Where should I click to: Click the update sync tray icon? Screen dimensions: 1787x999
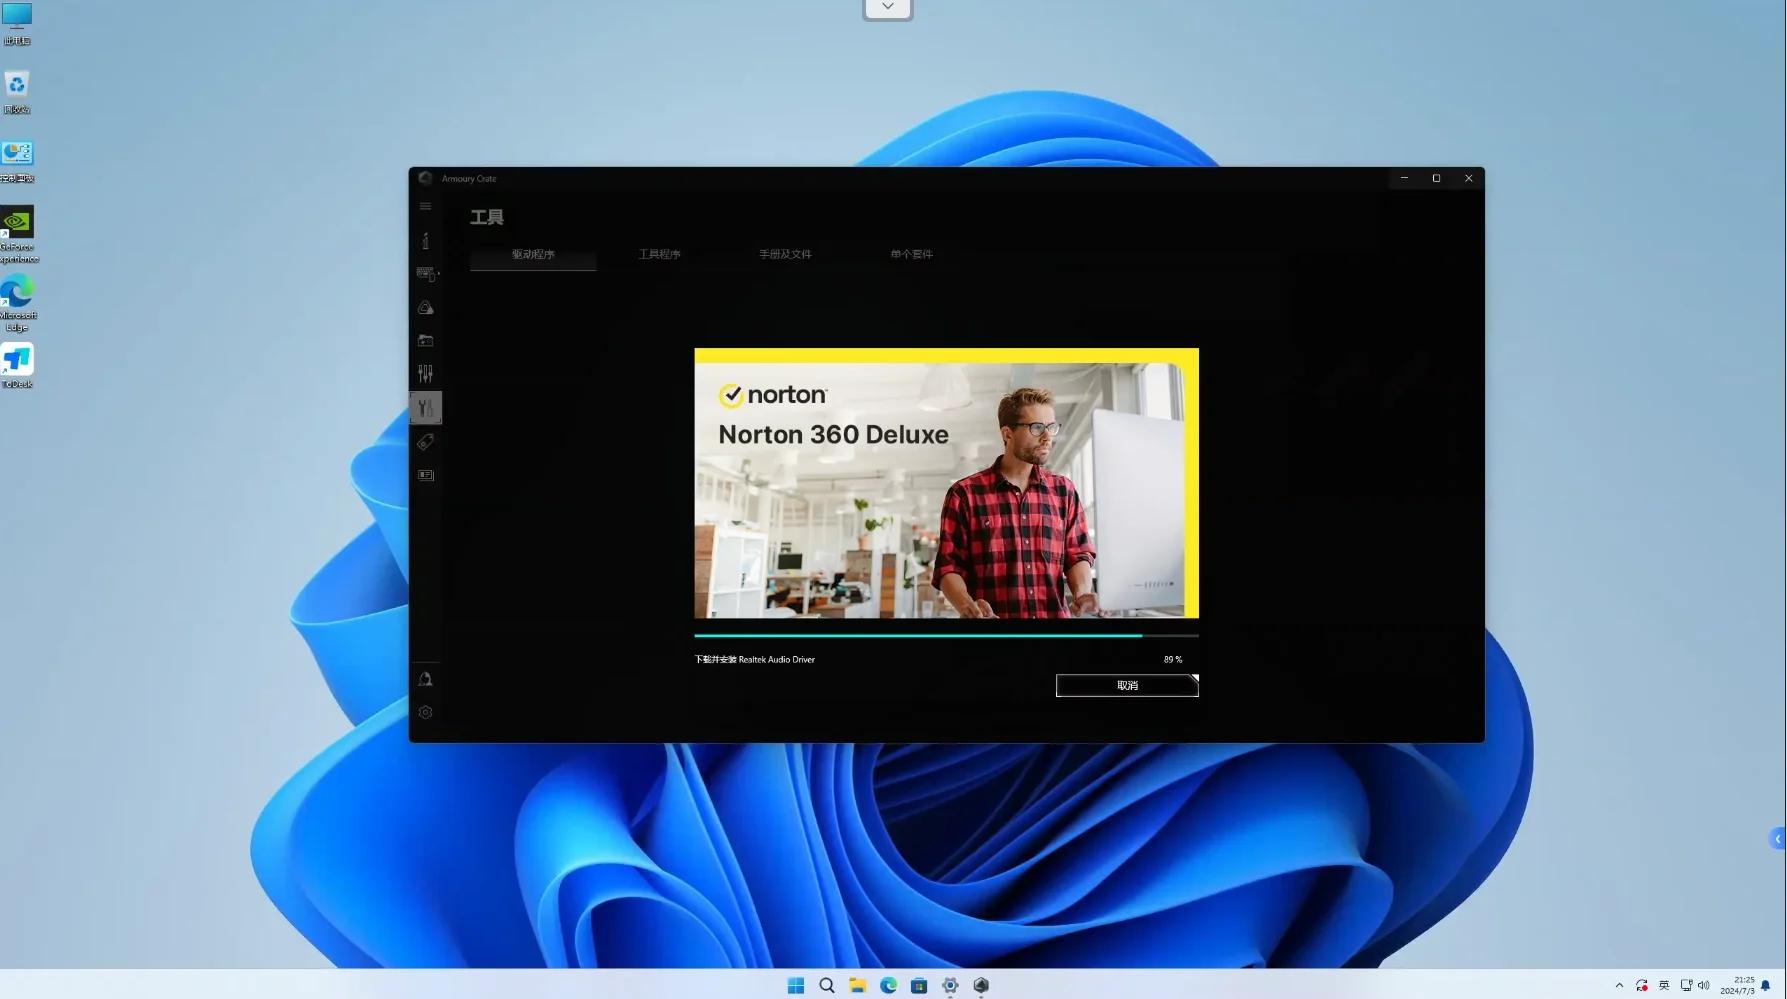[1642, 985]
